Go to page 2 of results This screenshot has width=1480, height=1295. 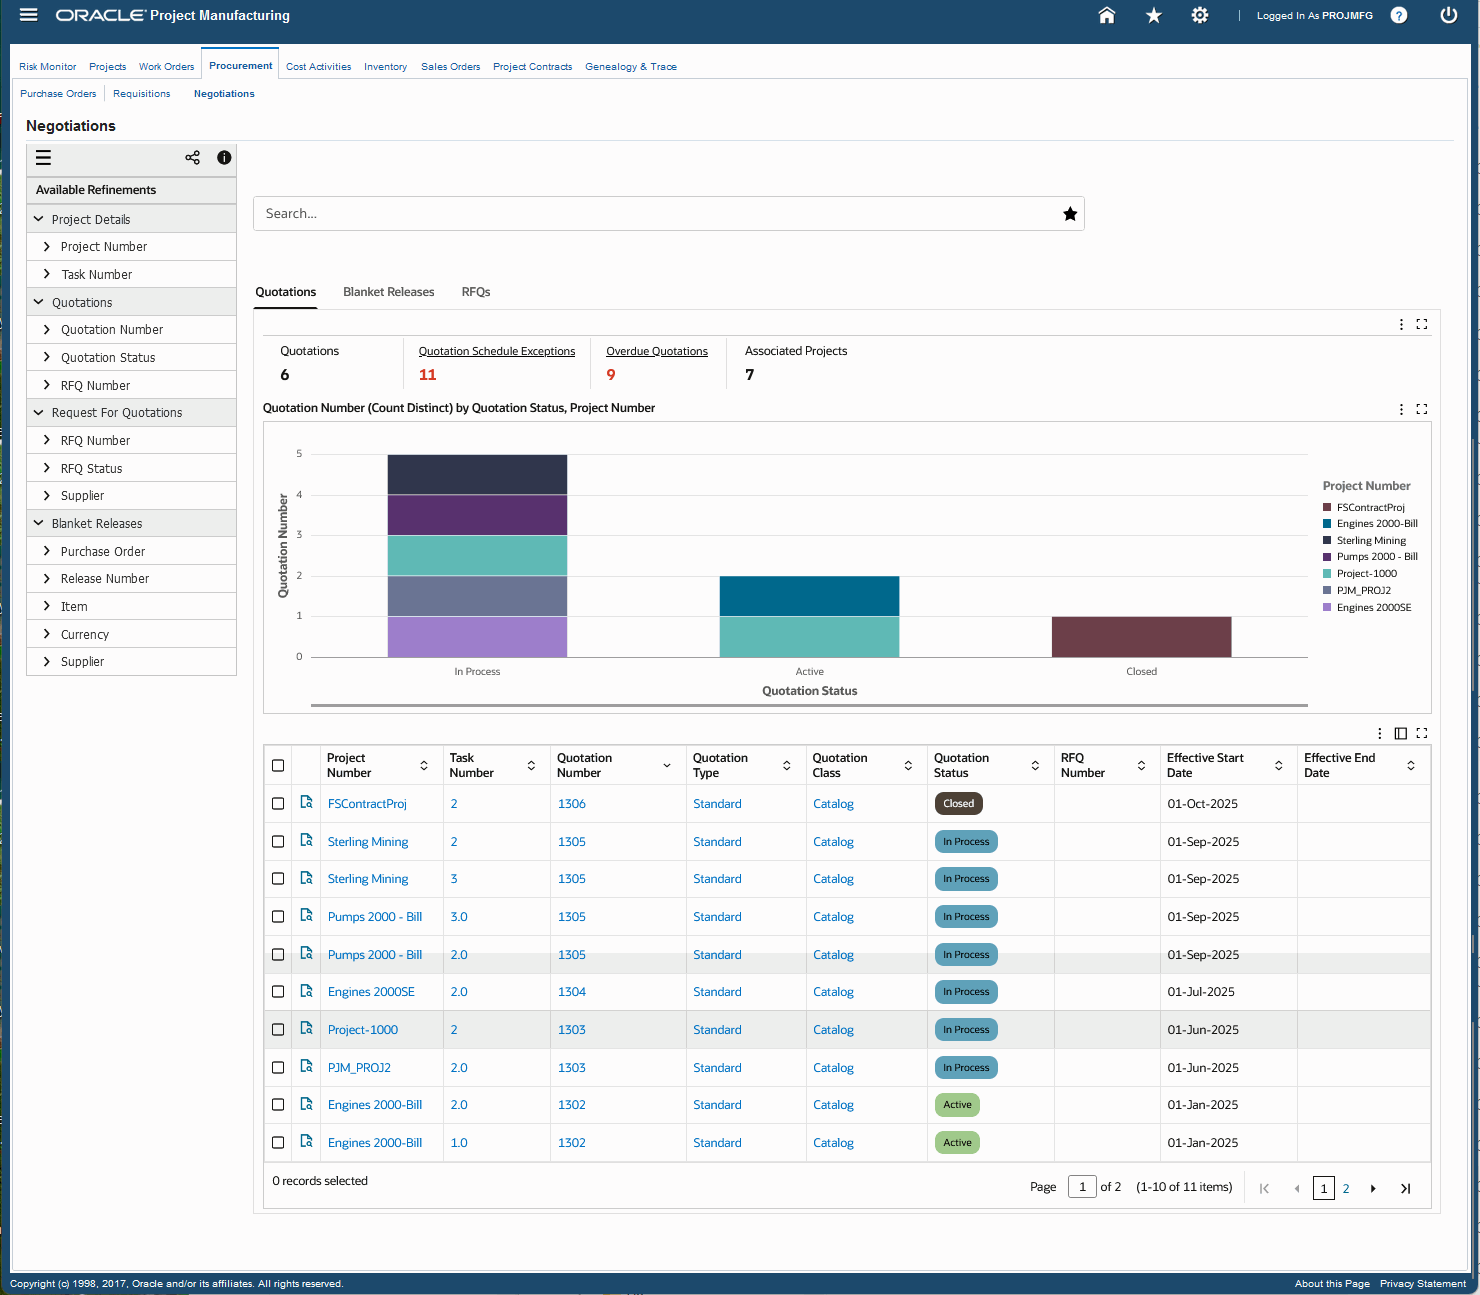pyautogui.click(x=1346, y=1188)
